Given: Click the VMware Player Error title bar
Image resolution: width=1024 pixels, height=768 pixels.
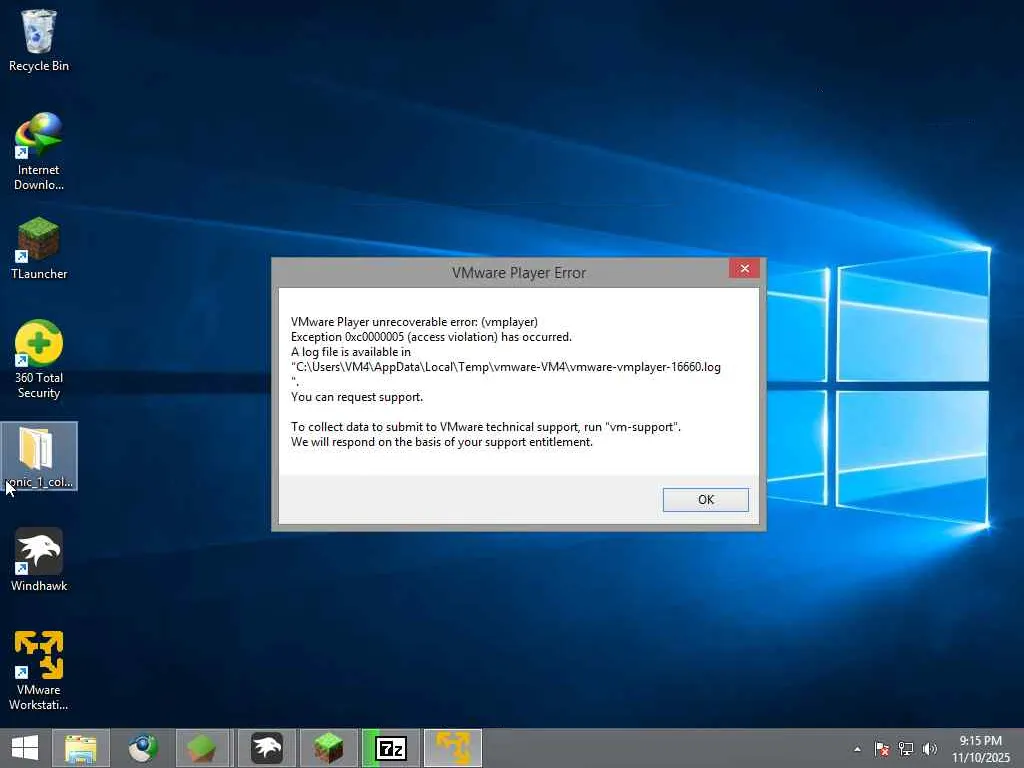Looking at the screenshot, I should (x=519, y=273).
